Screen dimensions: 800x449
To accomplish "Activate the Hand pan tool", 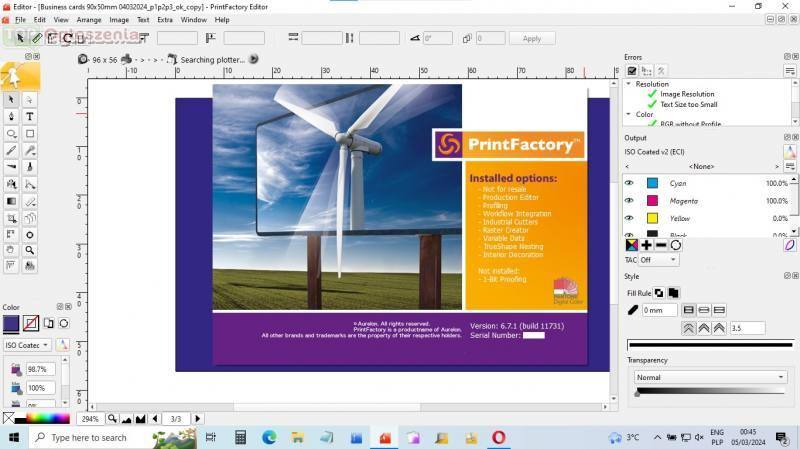I will (11, 249).
